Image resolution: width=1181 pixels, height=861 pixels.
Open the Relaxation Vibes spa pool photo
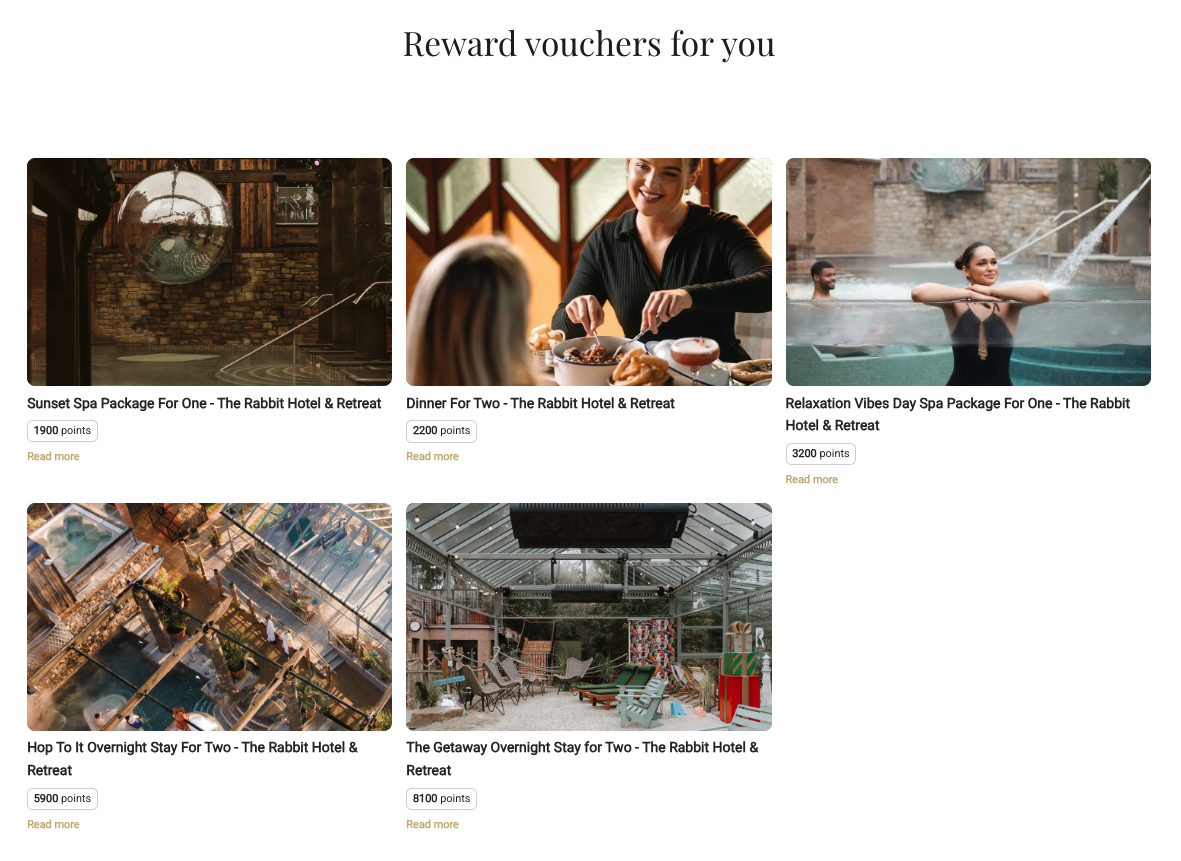click(x=968, y=272)
